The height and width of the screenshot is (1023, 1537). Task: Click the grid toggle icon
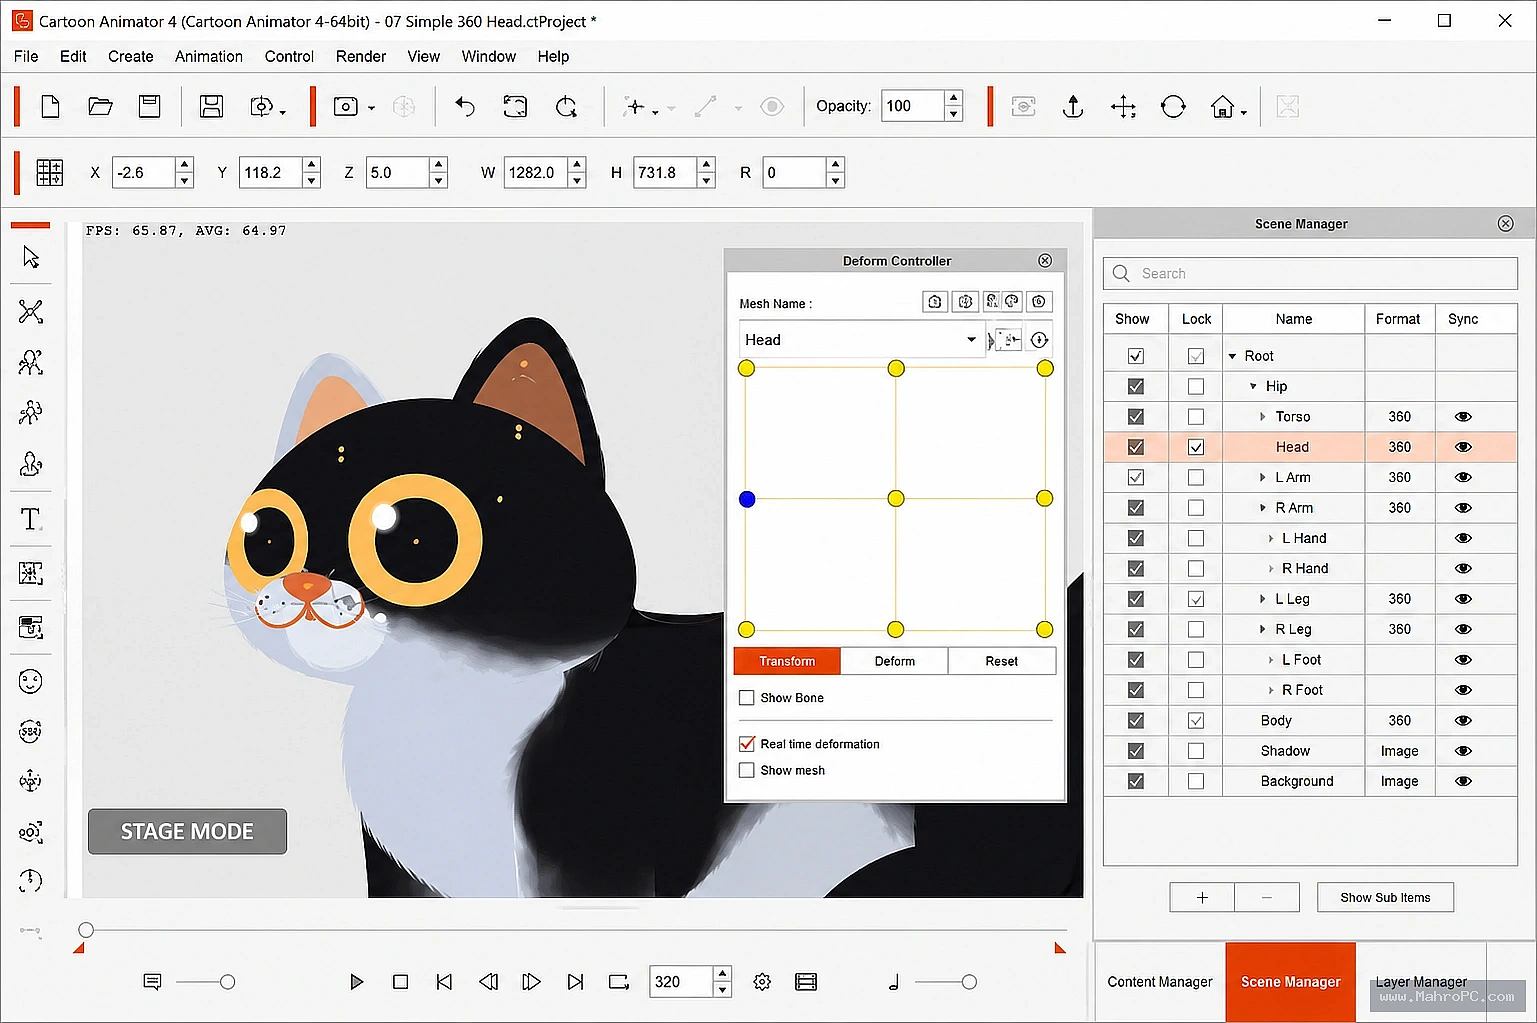(49, 173)
